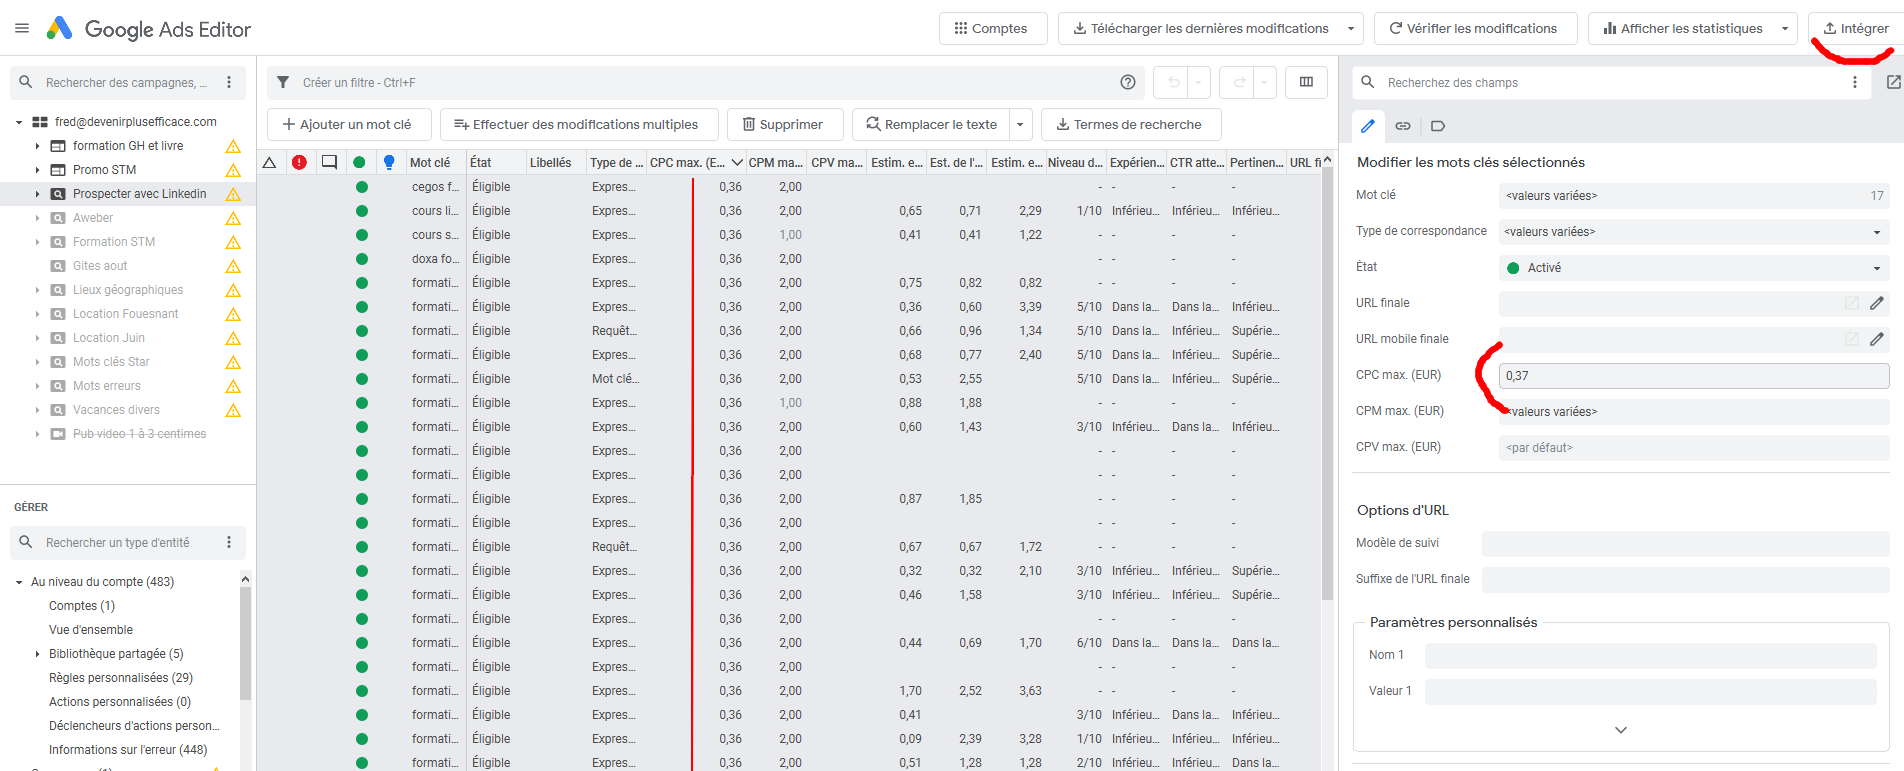Open the campaign search options menu
This screenshot has height=771, width=1904.
229,82
